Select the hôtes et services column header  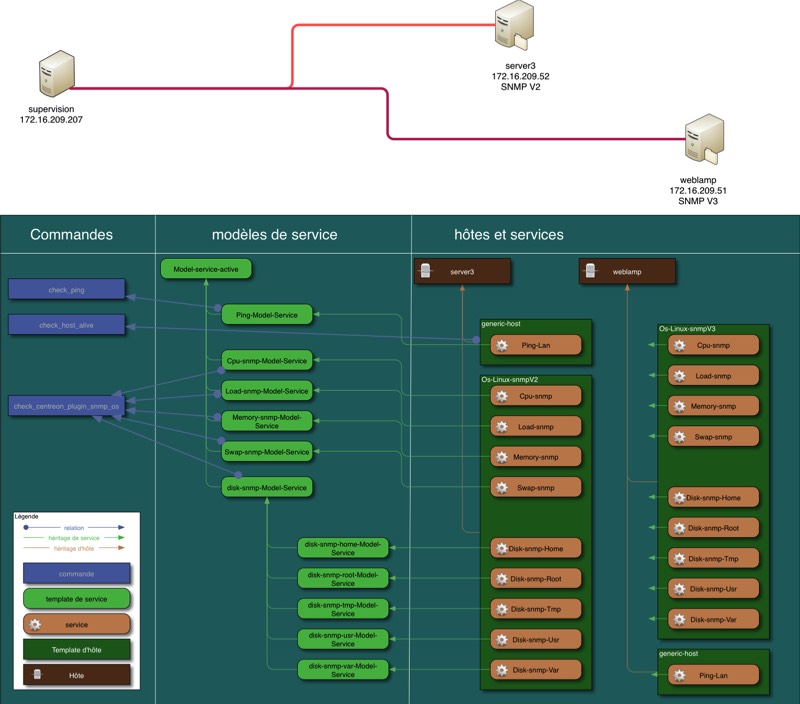[508, 235]
